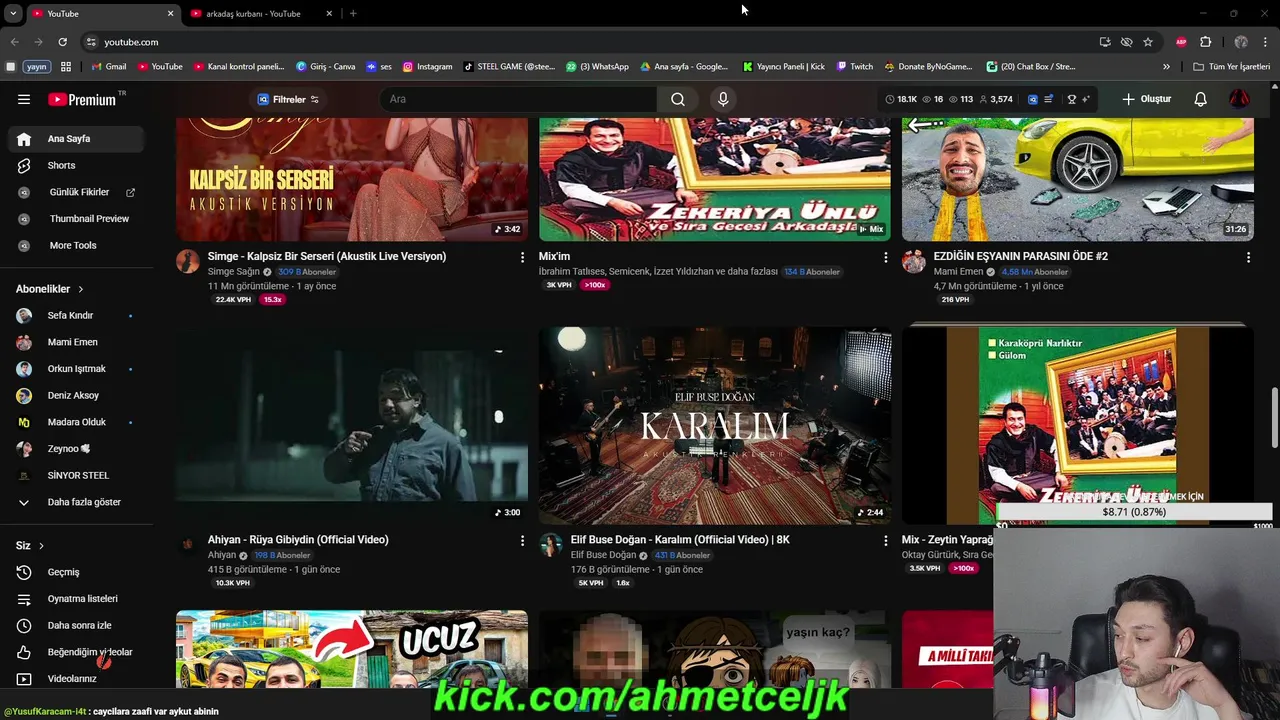Expand the Siz section chevron
Screen dimensions: 1280x720
coord(41,546)
